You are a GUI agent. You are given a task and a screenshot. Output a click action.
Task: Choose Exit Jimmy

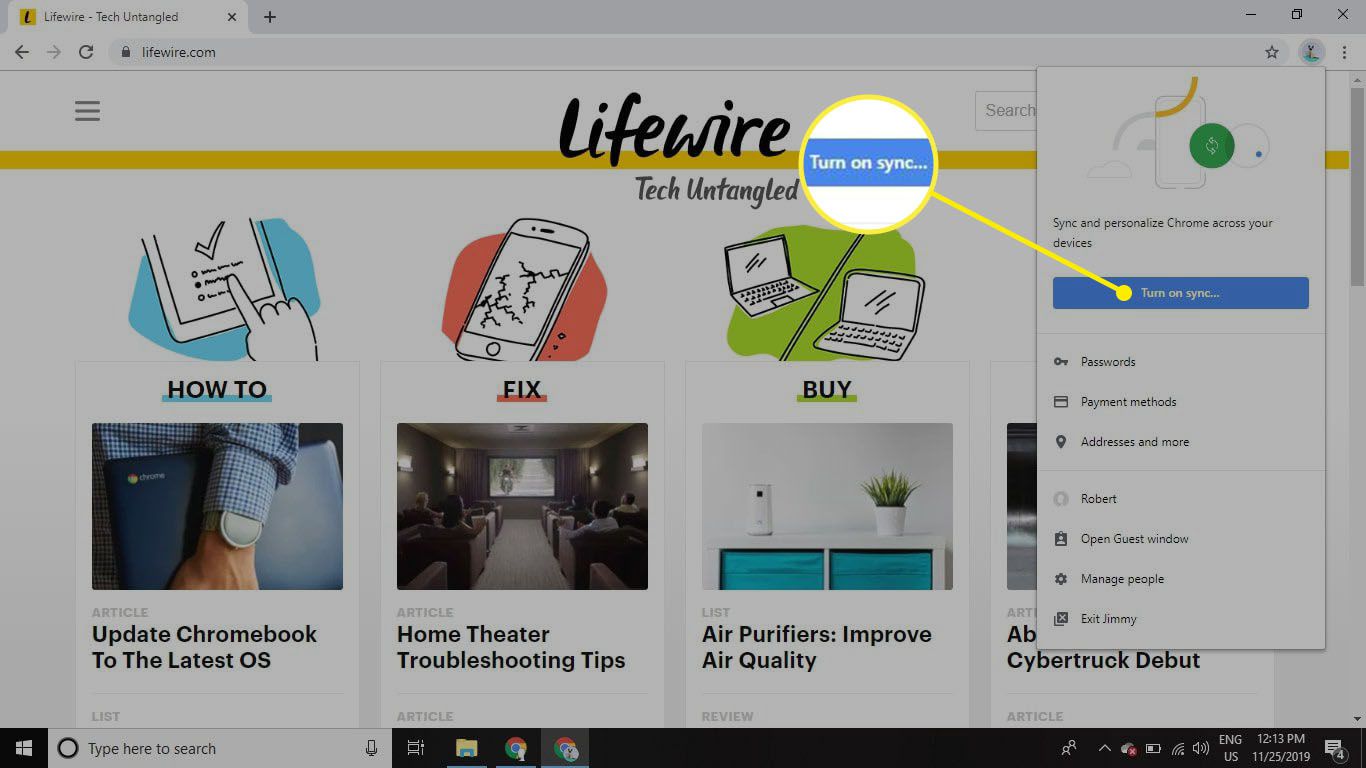(x=1180, y=619)
